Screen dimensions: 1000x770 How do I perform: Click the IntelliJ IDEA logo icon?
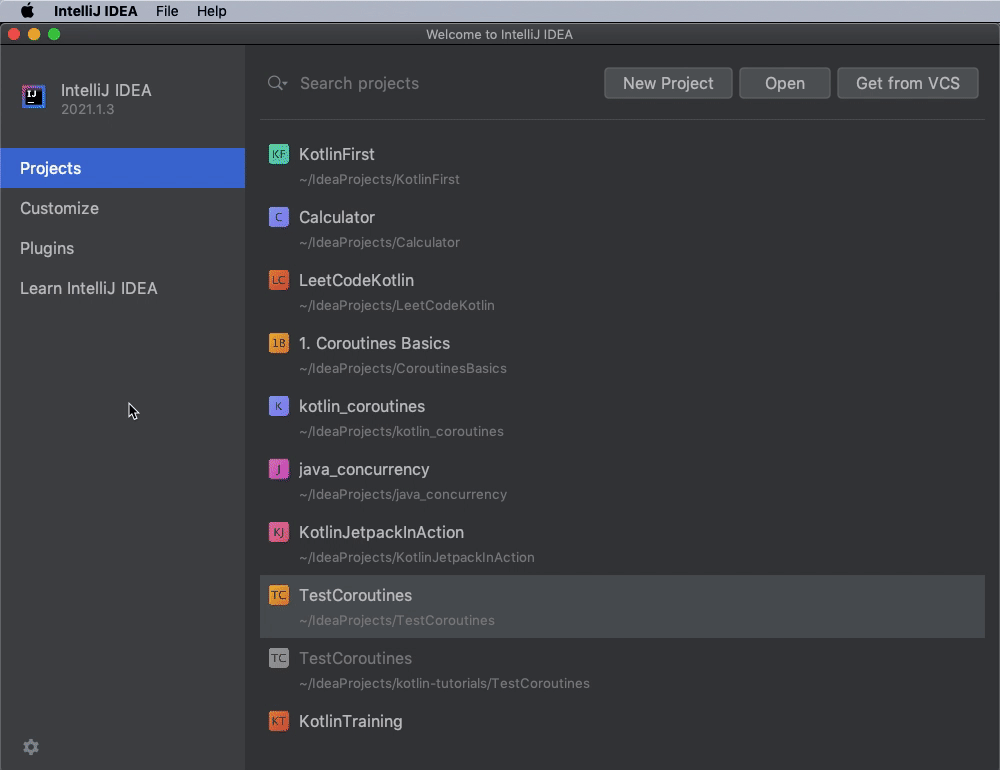(x=33, y=97)
